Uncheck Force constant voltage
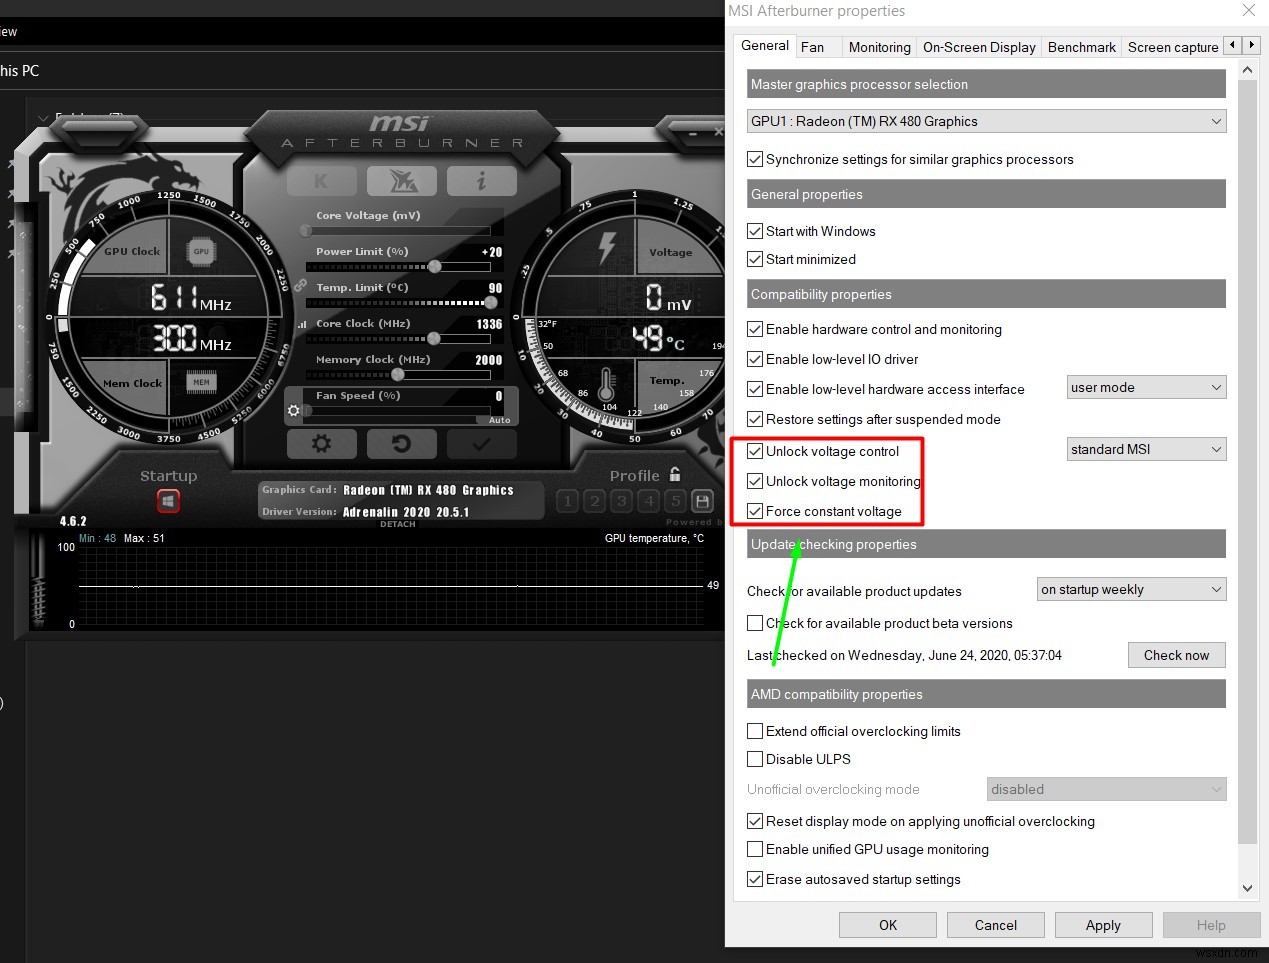The image size is (1269, 963). click(x=755, y=511)
